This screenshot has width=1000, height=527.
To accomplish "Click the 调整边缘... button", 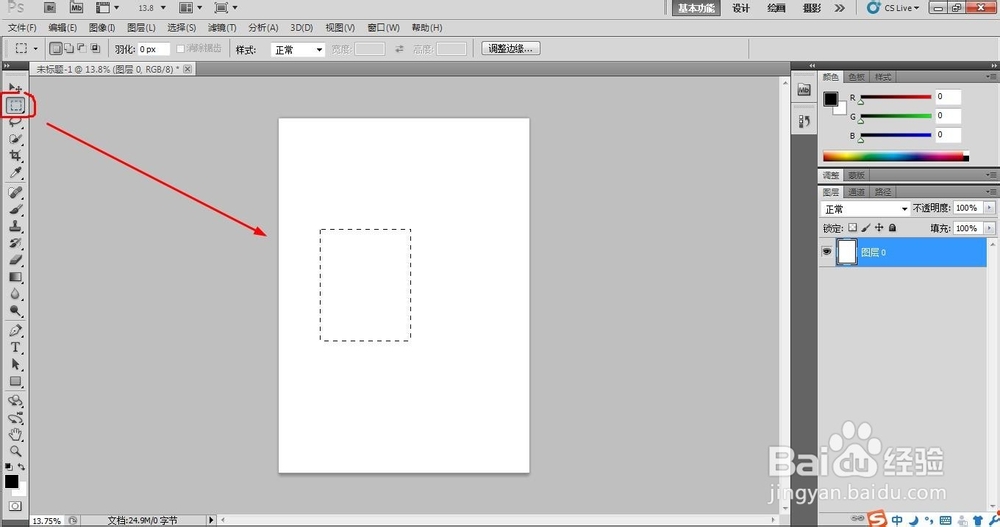I will [510, 48].
